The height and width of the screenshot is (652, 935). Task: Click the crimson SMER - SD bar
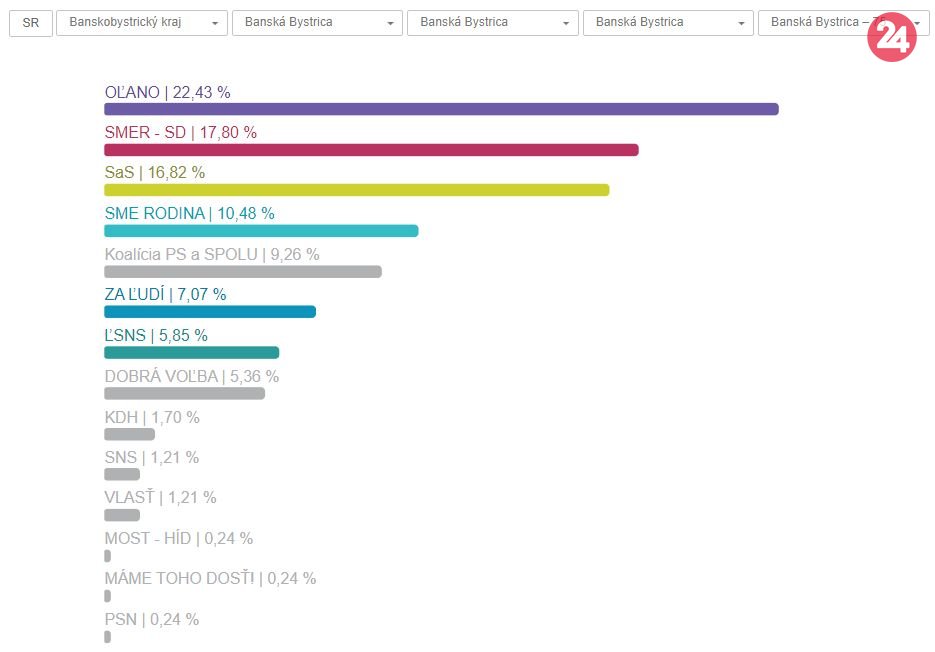click(x=371, y=150)
